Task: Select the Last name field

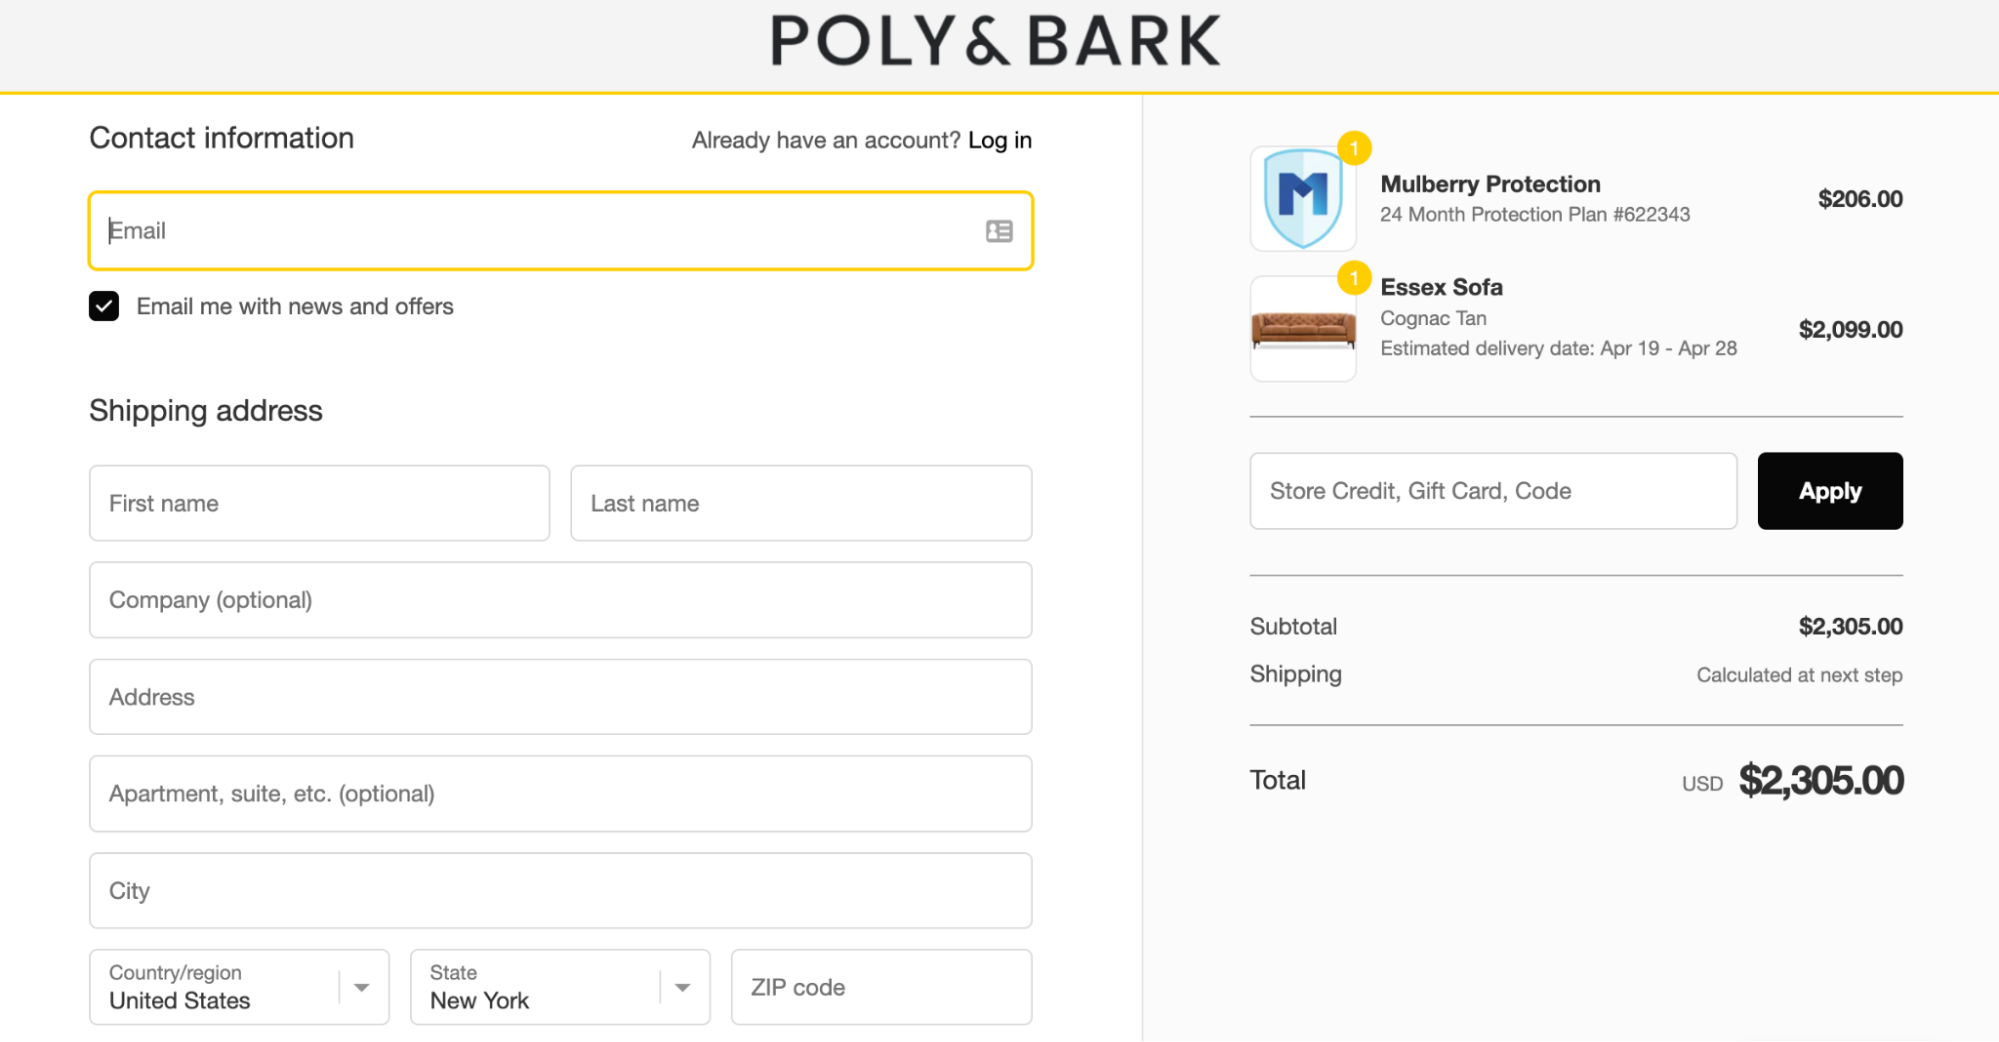Action: point(800,503)
